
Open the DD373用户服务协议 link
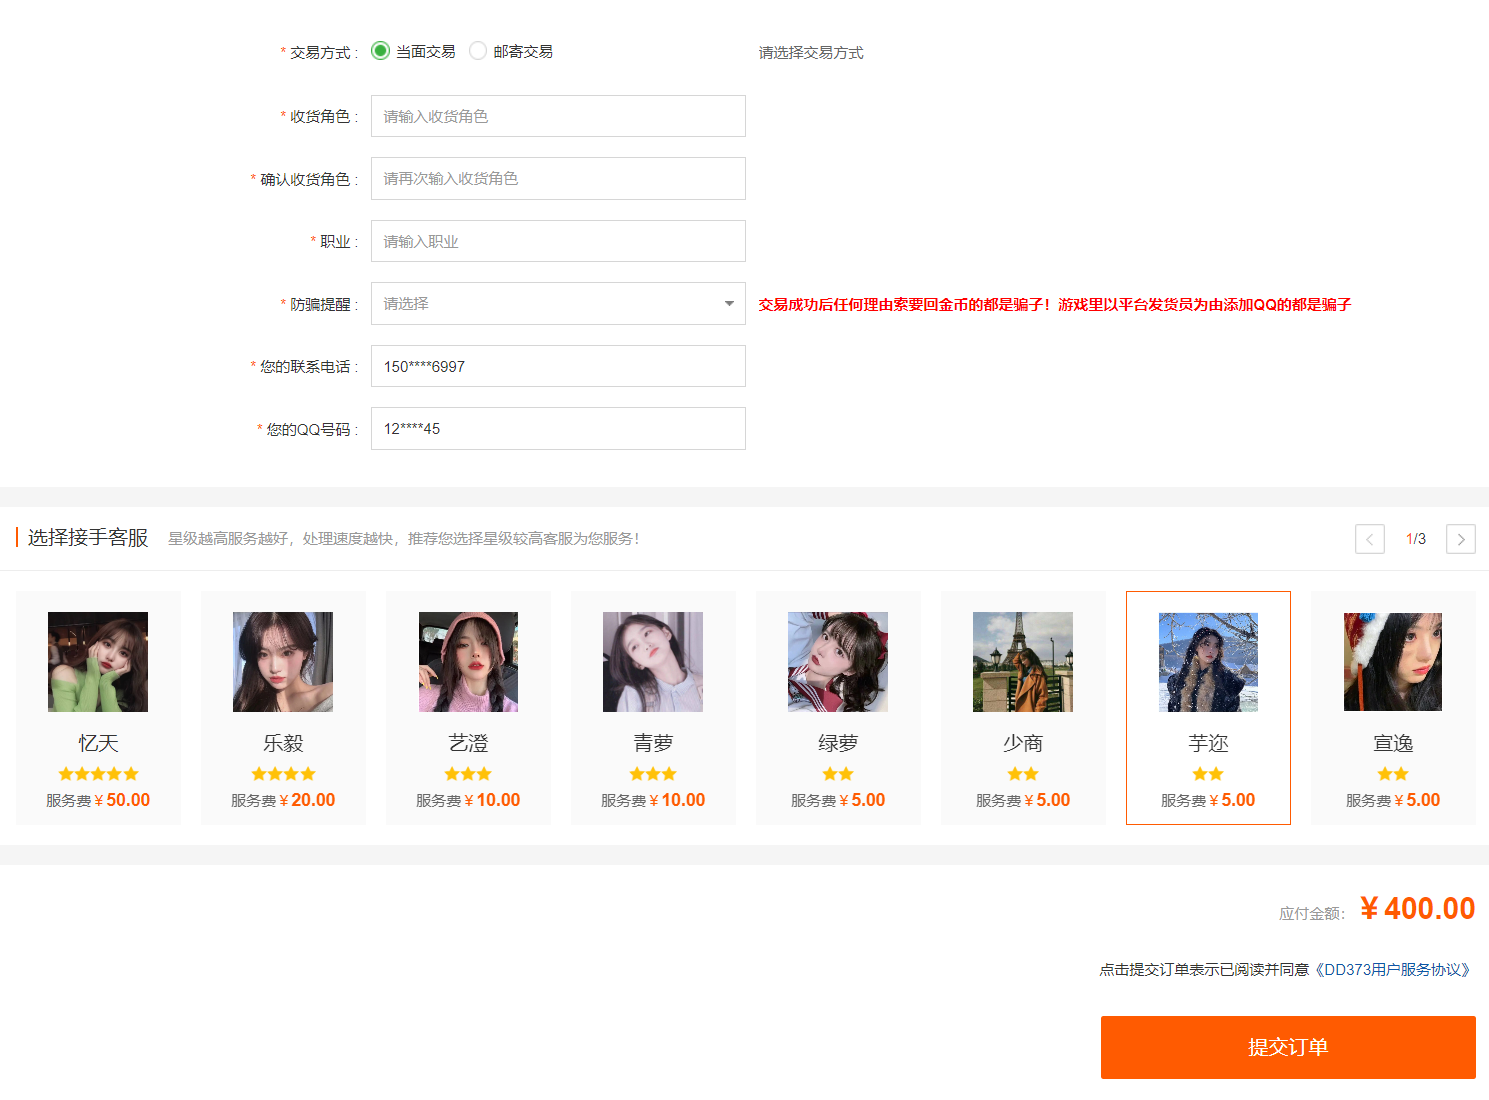(x=1393, y=970)
